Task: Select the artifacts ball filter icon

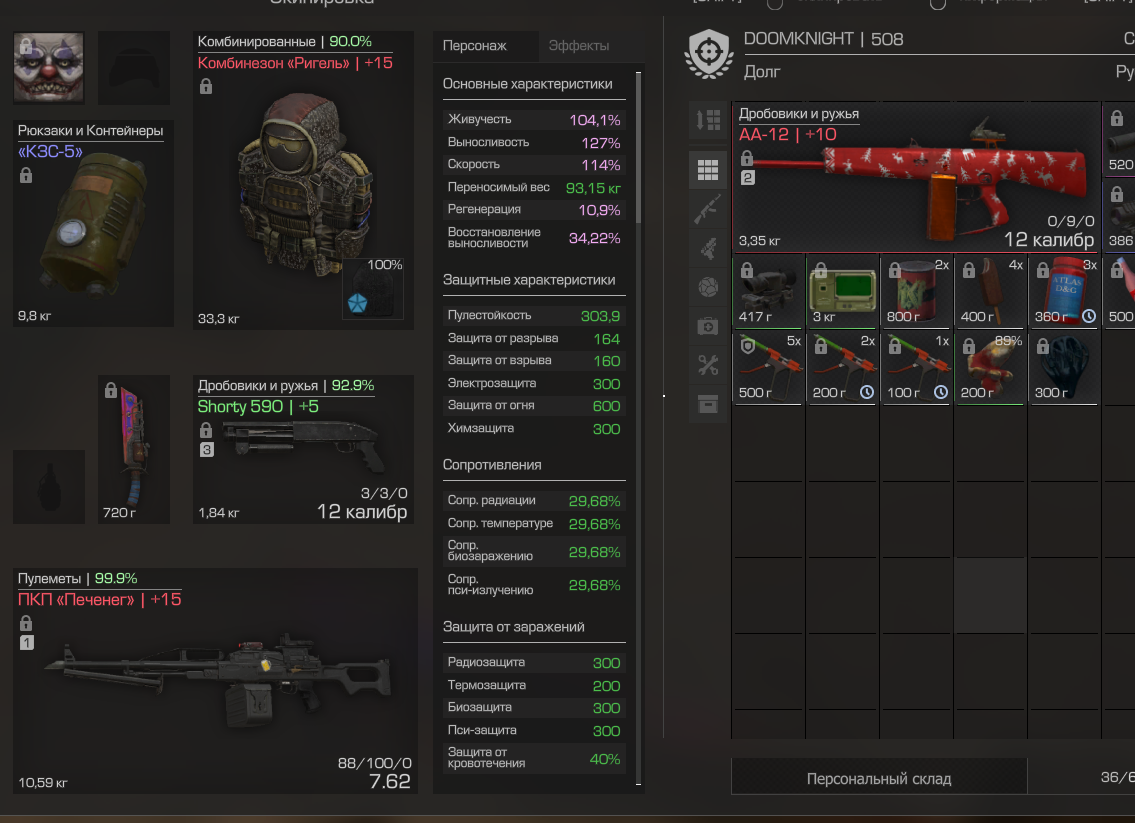Action: (x=708, y=287)
